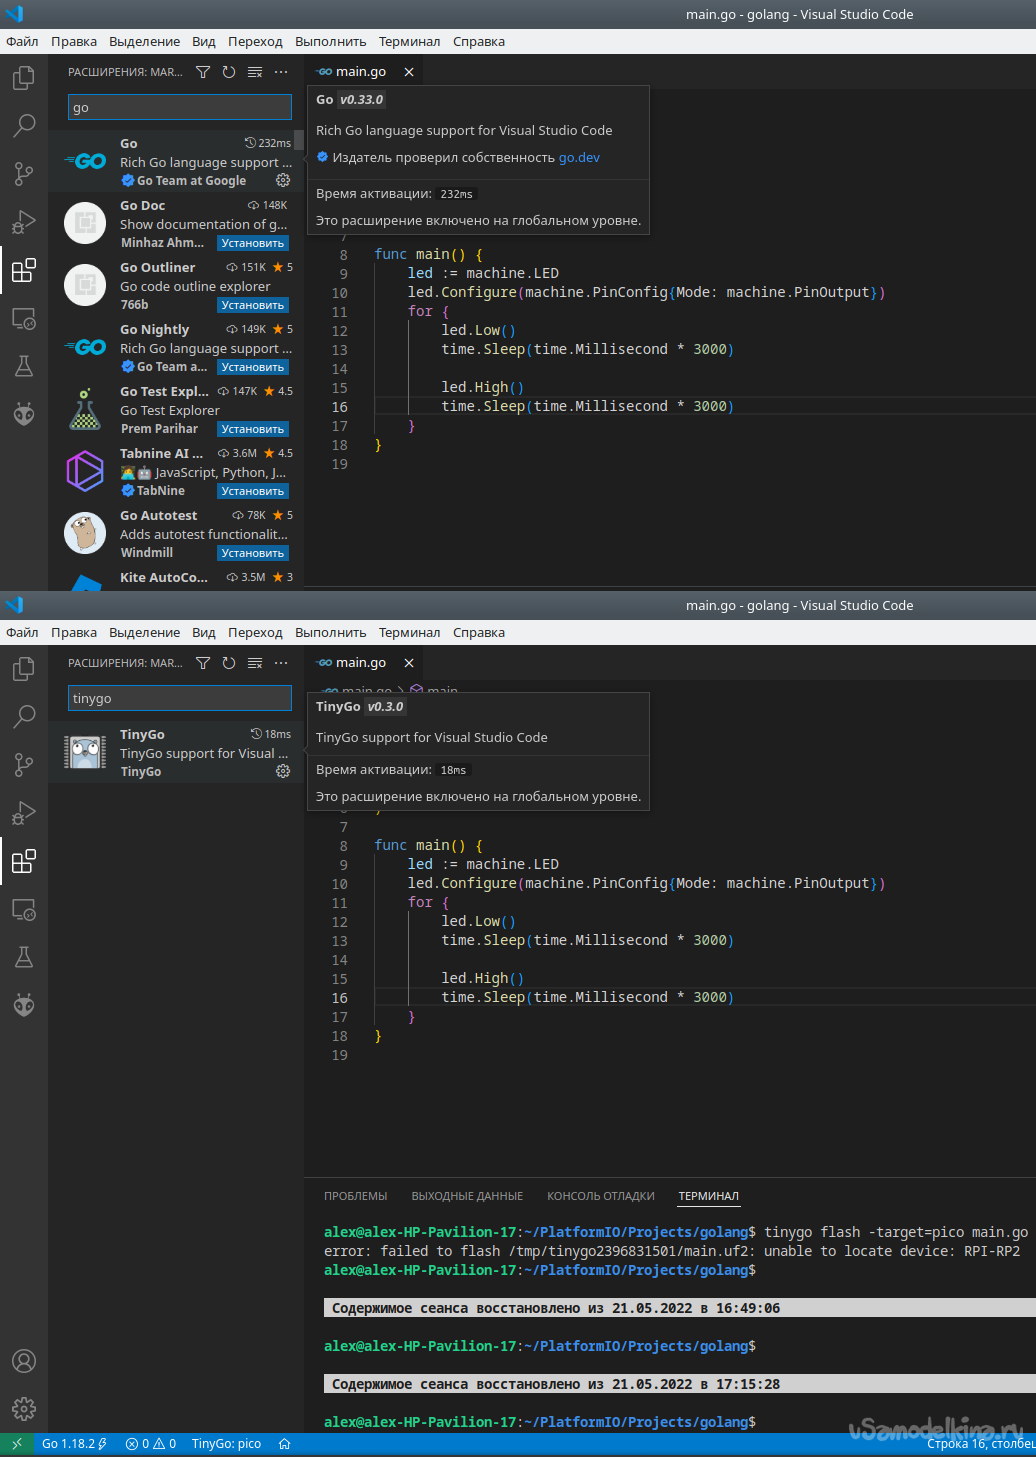Open Remote Explorer in the upper window
This screenshot has height=1458, width=1036.
click(x=24, y=319)
